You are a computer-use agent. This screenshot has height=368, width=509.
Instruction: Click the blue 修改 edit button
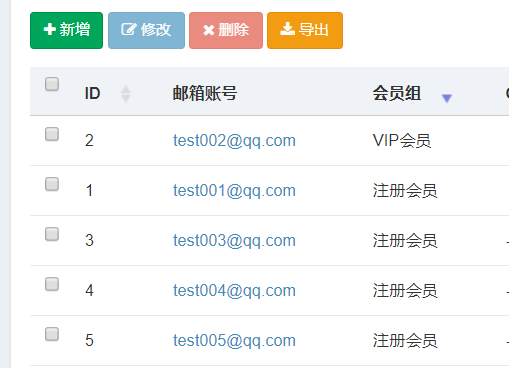click(146, 30)
